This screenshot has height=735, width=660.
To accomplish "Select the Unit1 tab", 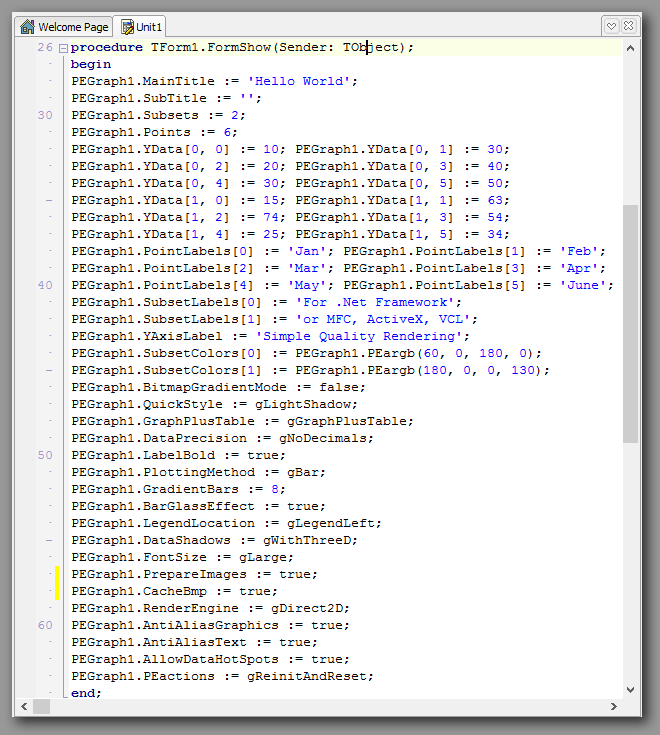I will point(141,27).
